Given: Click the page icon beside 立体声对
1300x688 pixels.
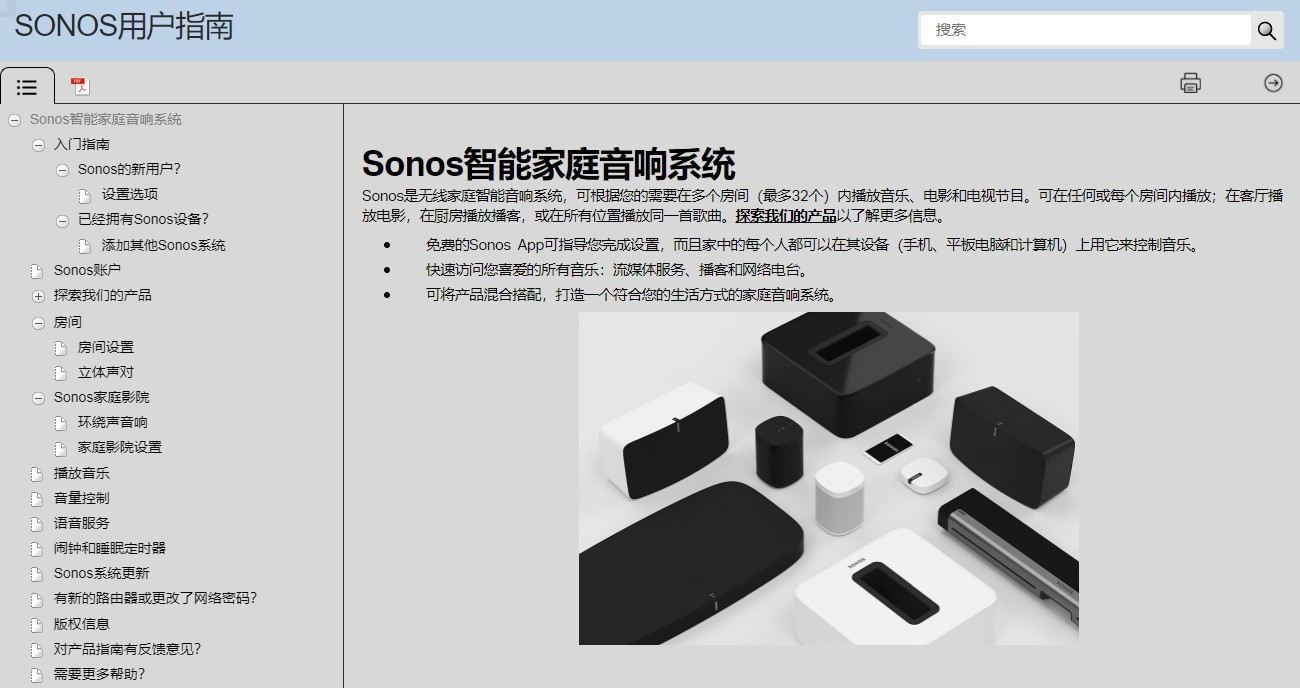Looking at the screenshot, I should pos(60,371).
